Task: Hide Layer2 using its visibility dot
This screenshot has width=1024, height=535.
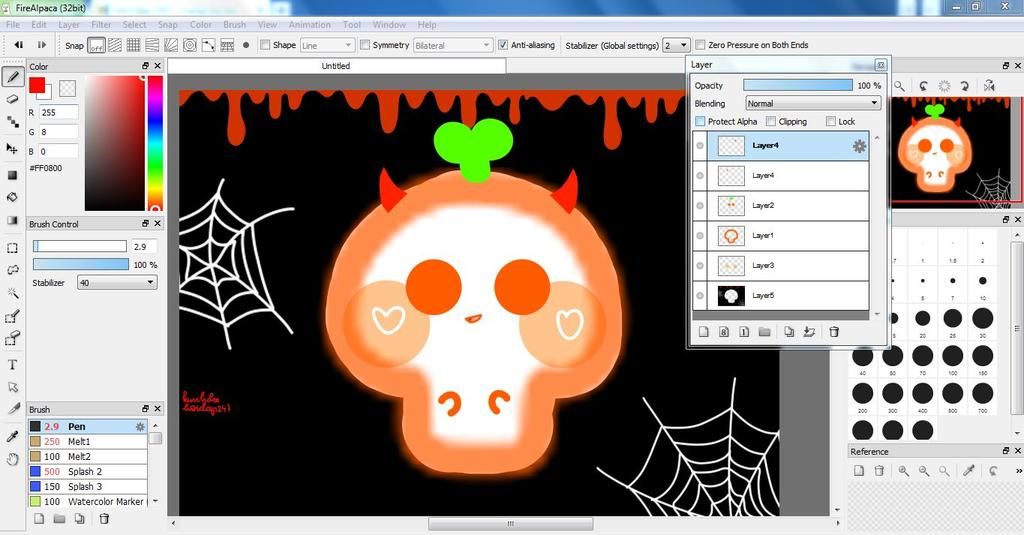Action: [700, 206]
